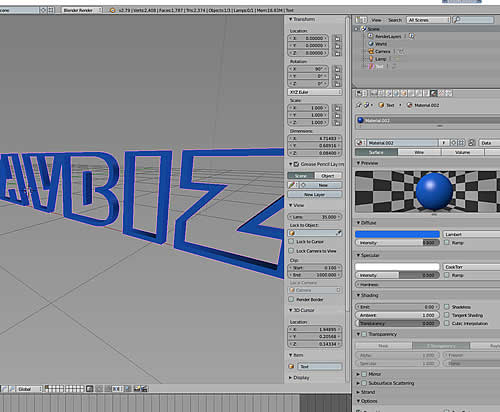Toggle the fake user F button
This screenshot has height=412, width=500.
click(x=444, y=143)
